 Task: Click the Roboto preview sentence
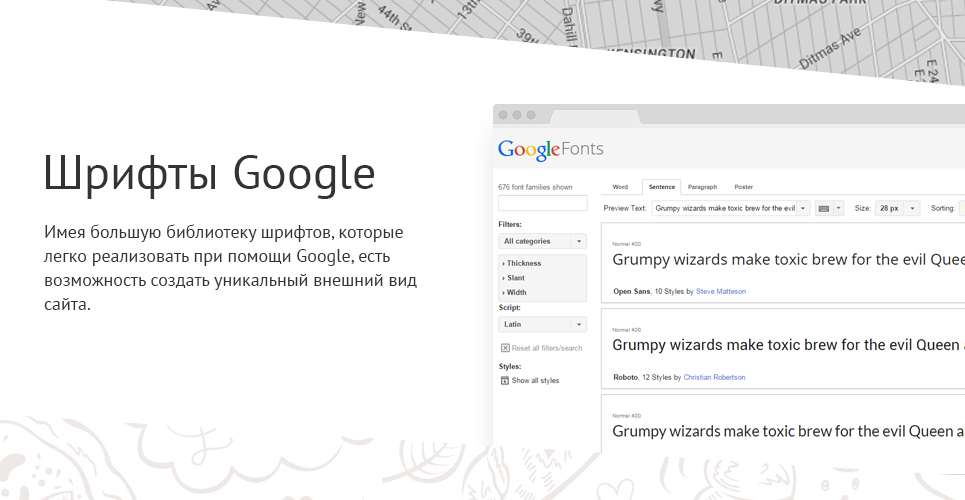(788, 345)
